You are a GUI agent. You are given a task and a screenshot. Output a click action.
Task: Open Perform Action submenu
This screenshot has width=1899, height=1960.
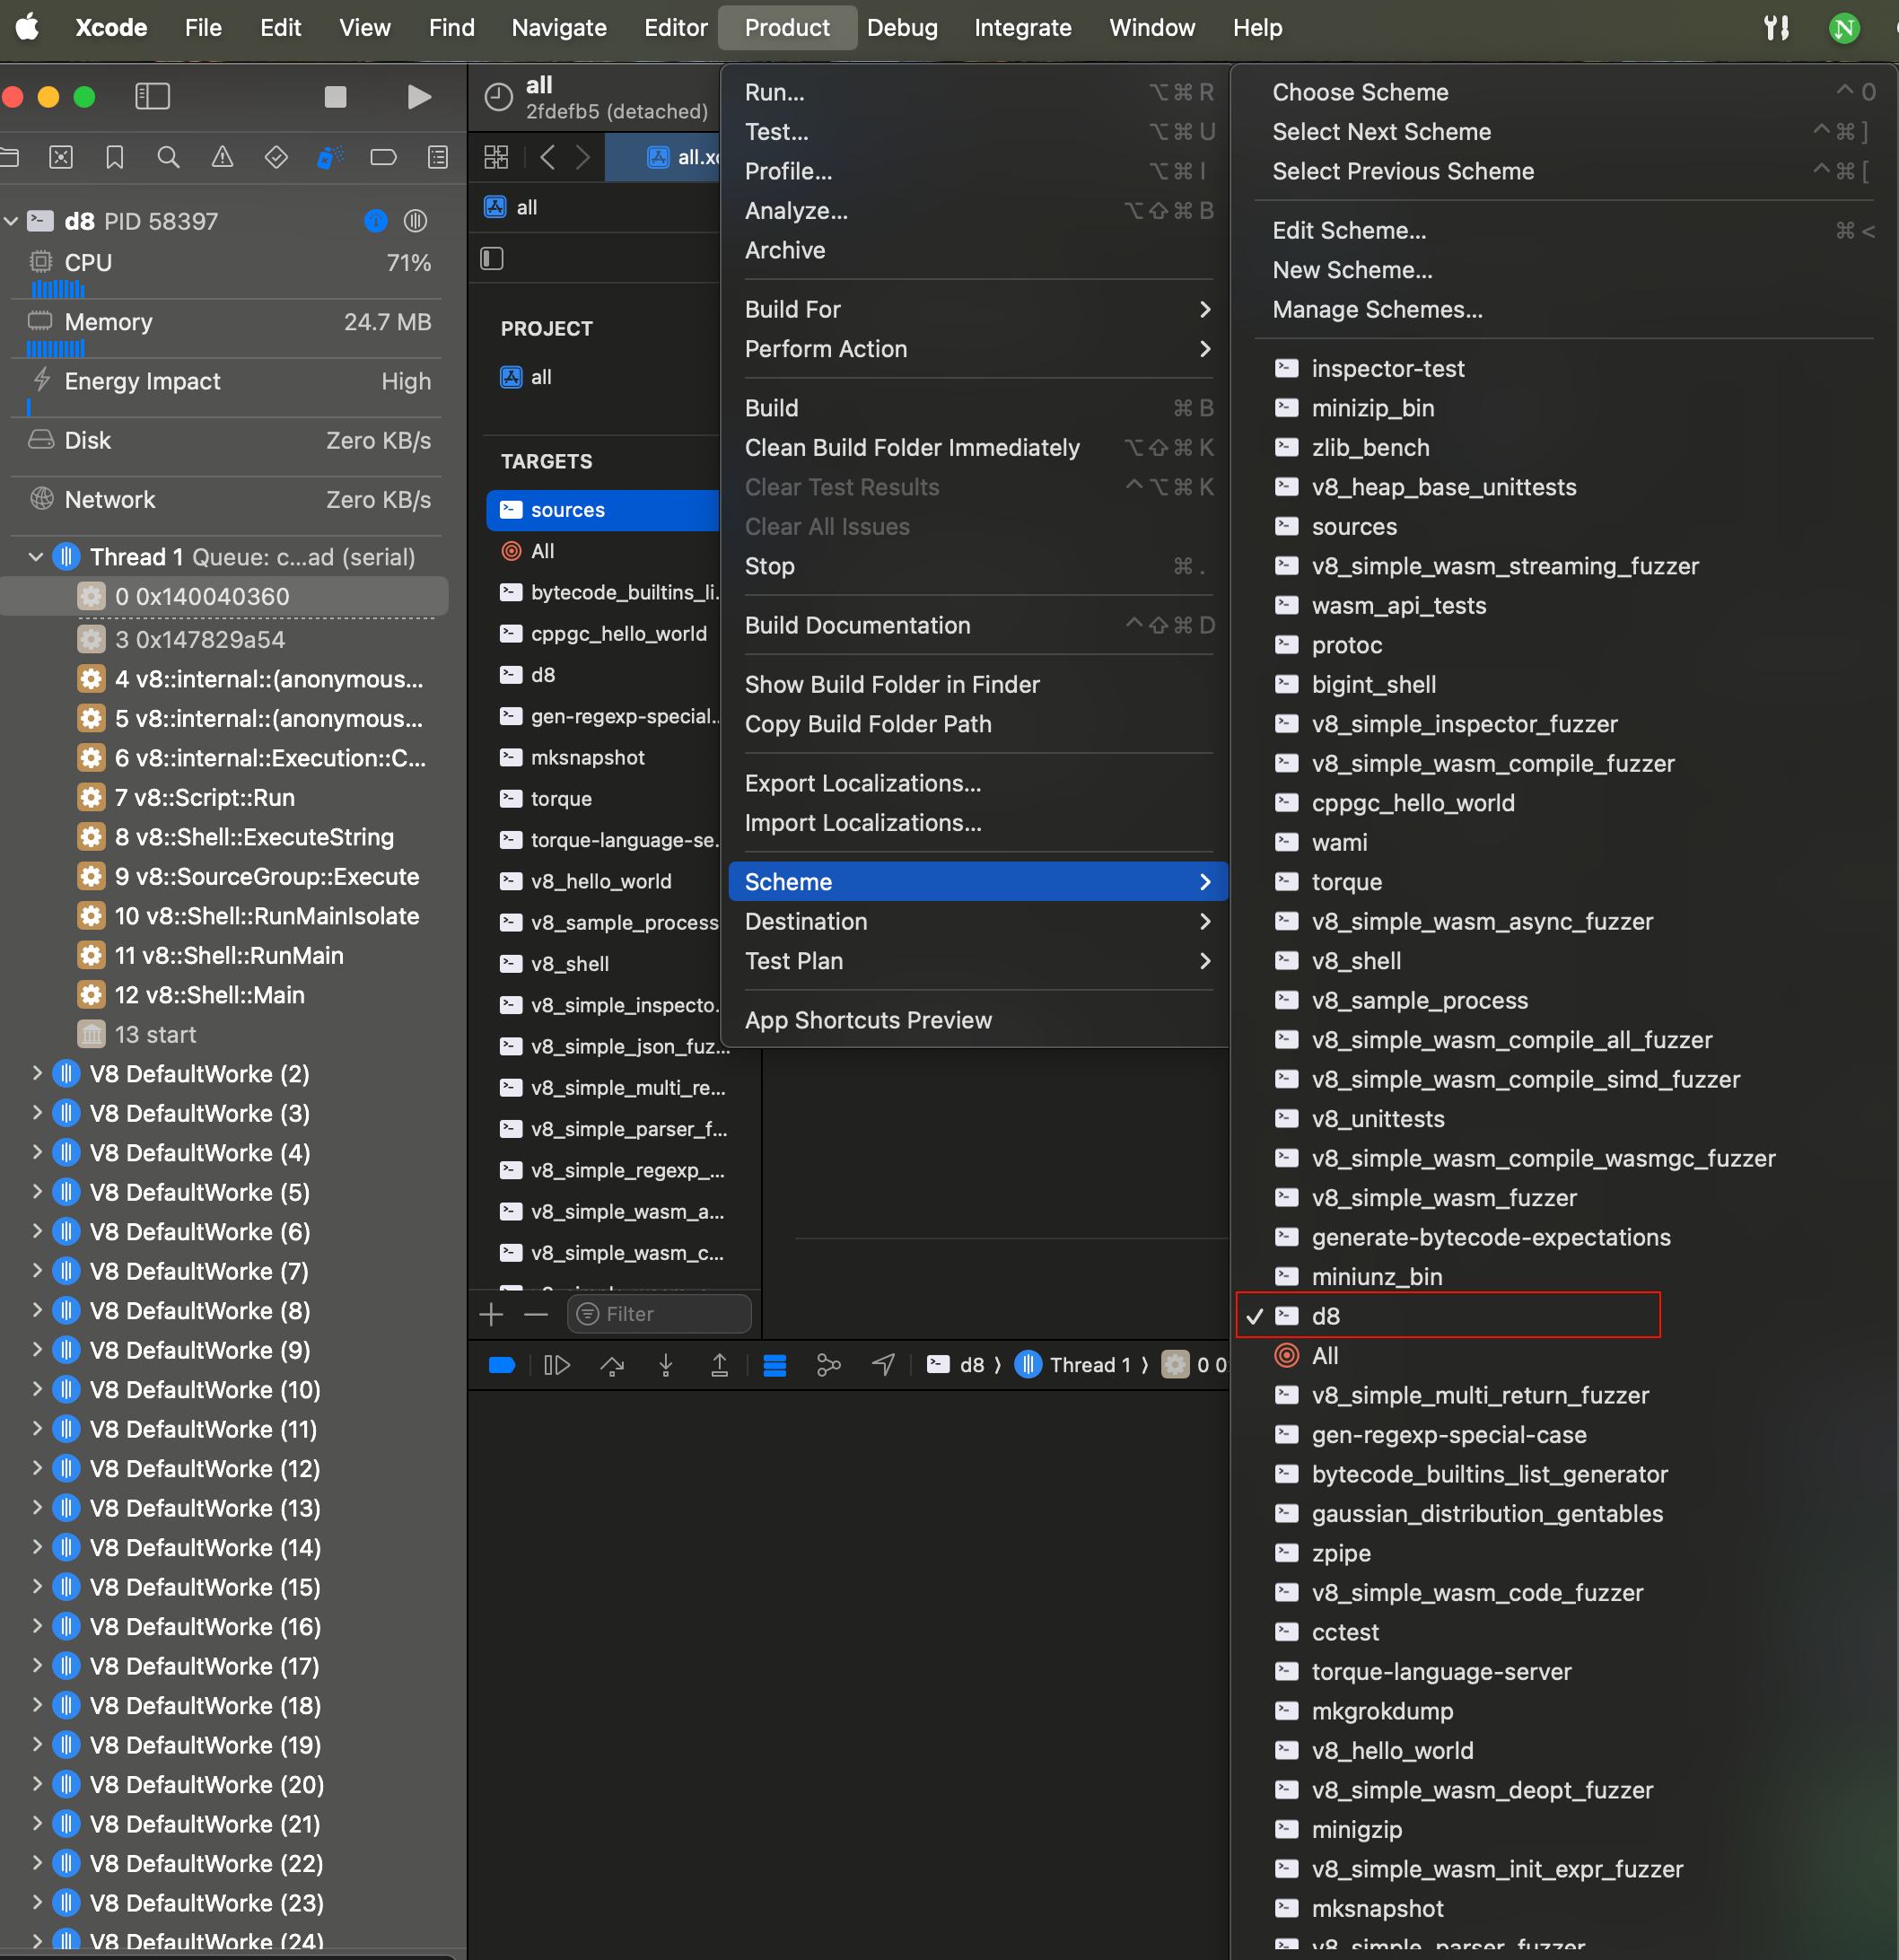(977, 349)
